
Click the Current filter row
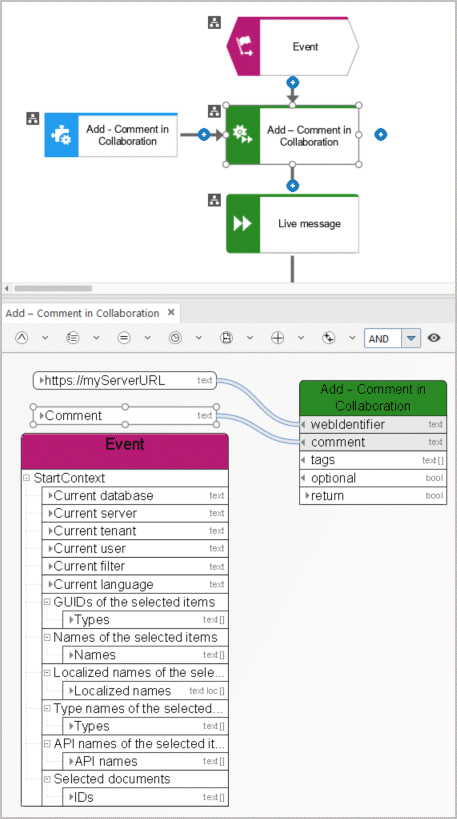135,567
